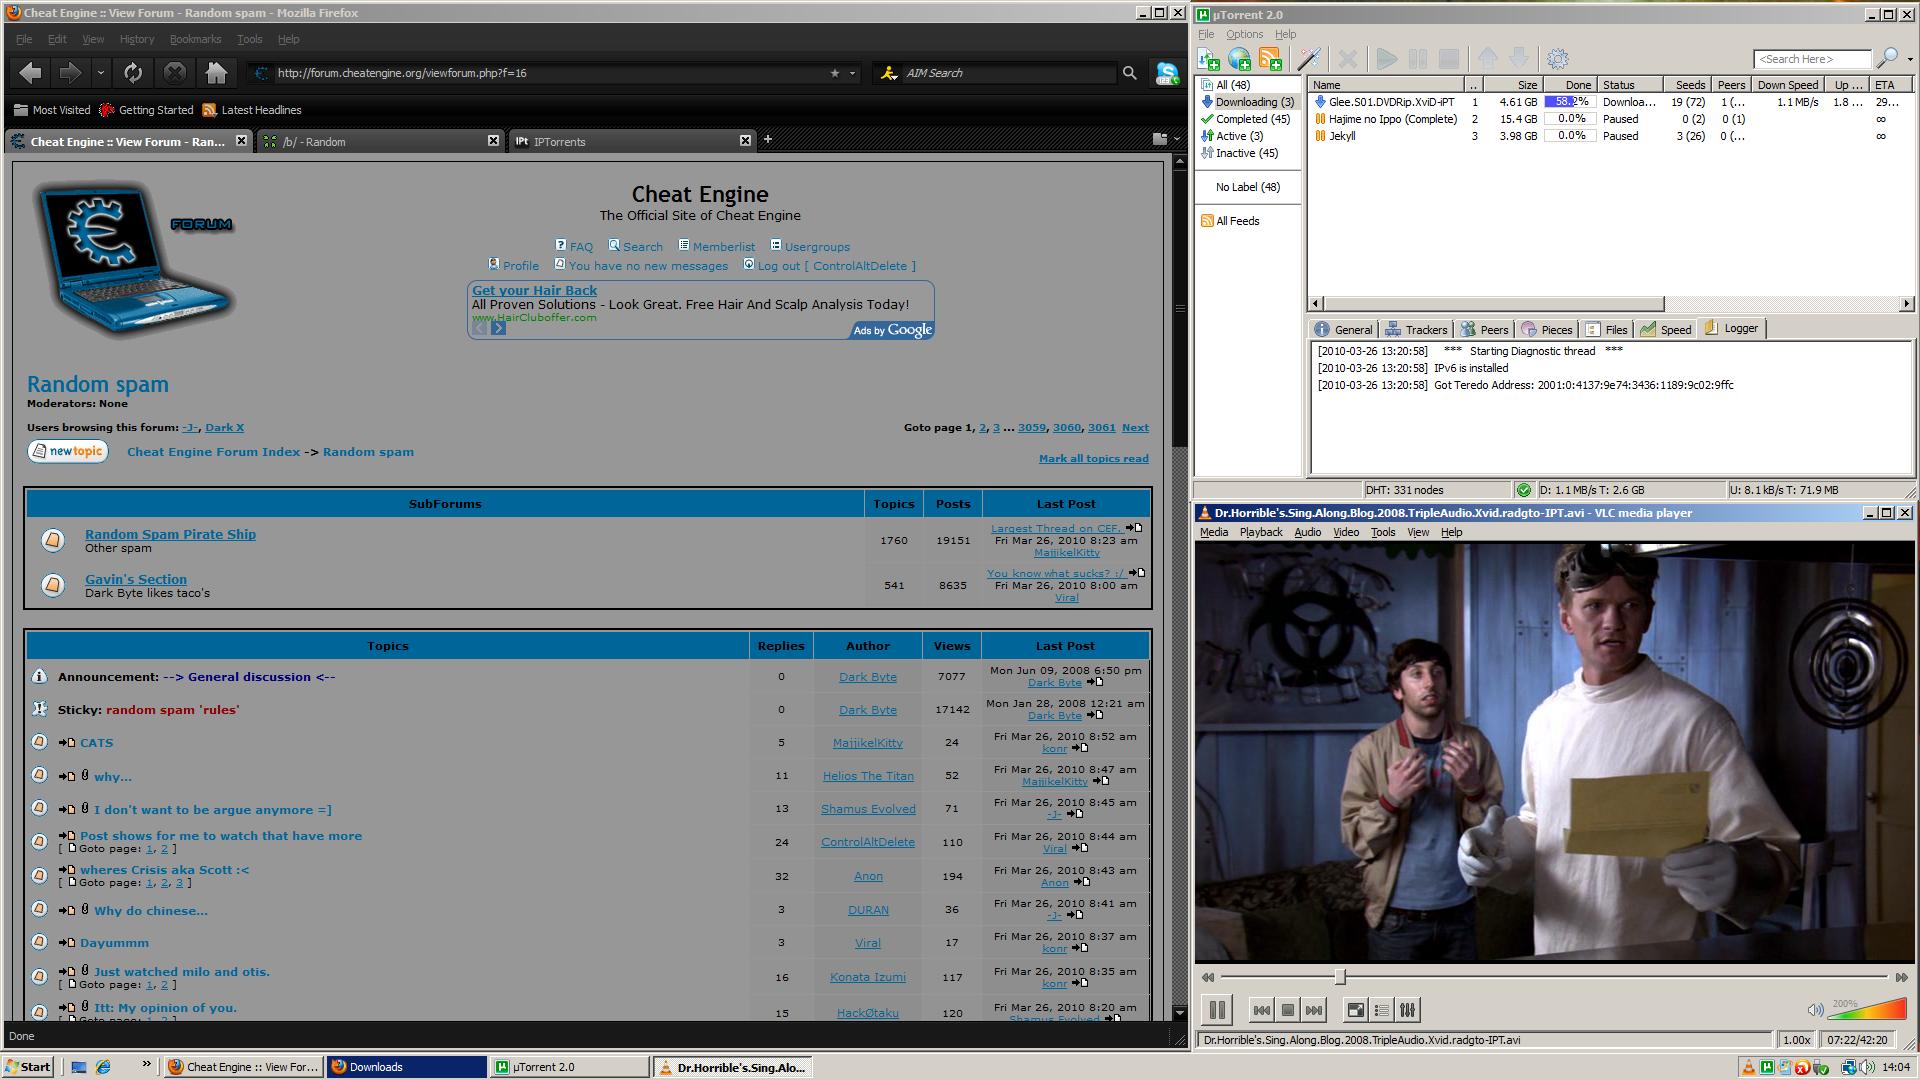Viewport: 1920px width, 1080px height.
Task: Open the Gavin's Section forum link
Action: 135,579
